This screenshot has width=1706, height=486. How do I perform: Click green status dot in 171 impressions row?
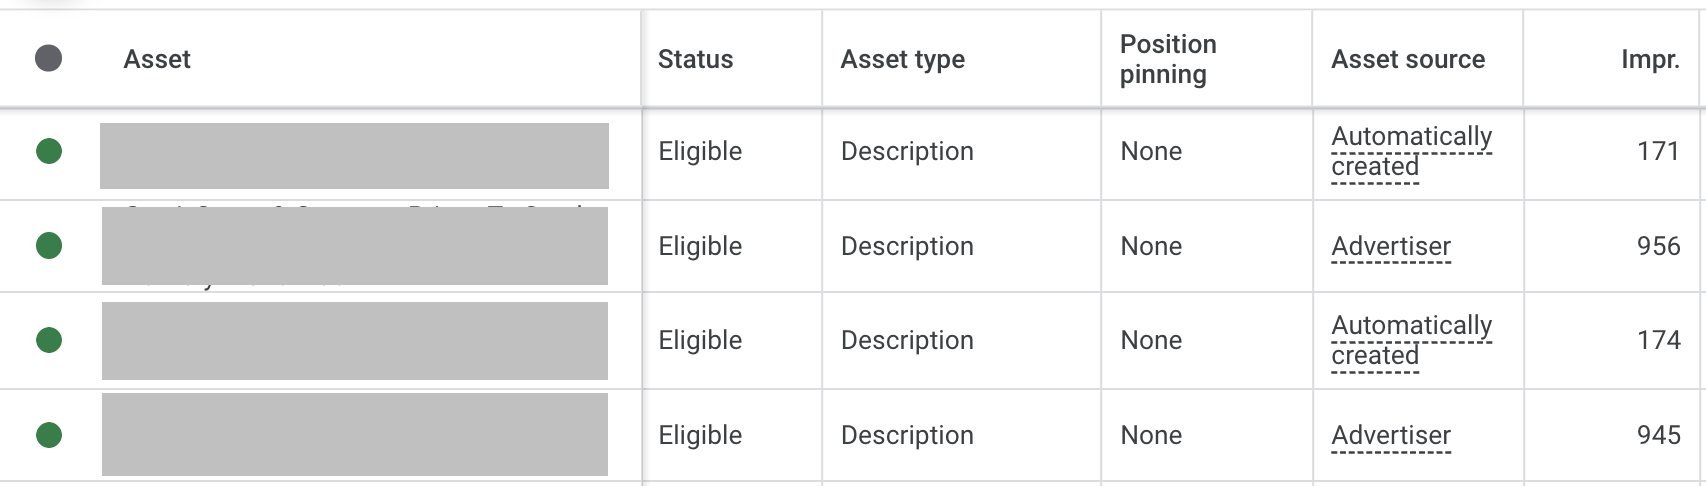coord(49,151)
